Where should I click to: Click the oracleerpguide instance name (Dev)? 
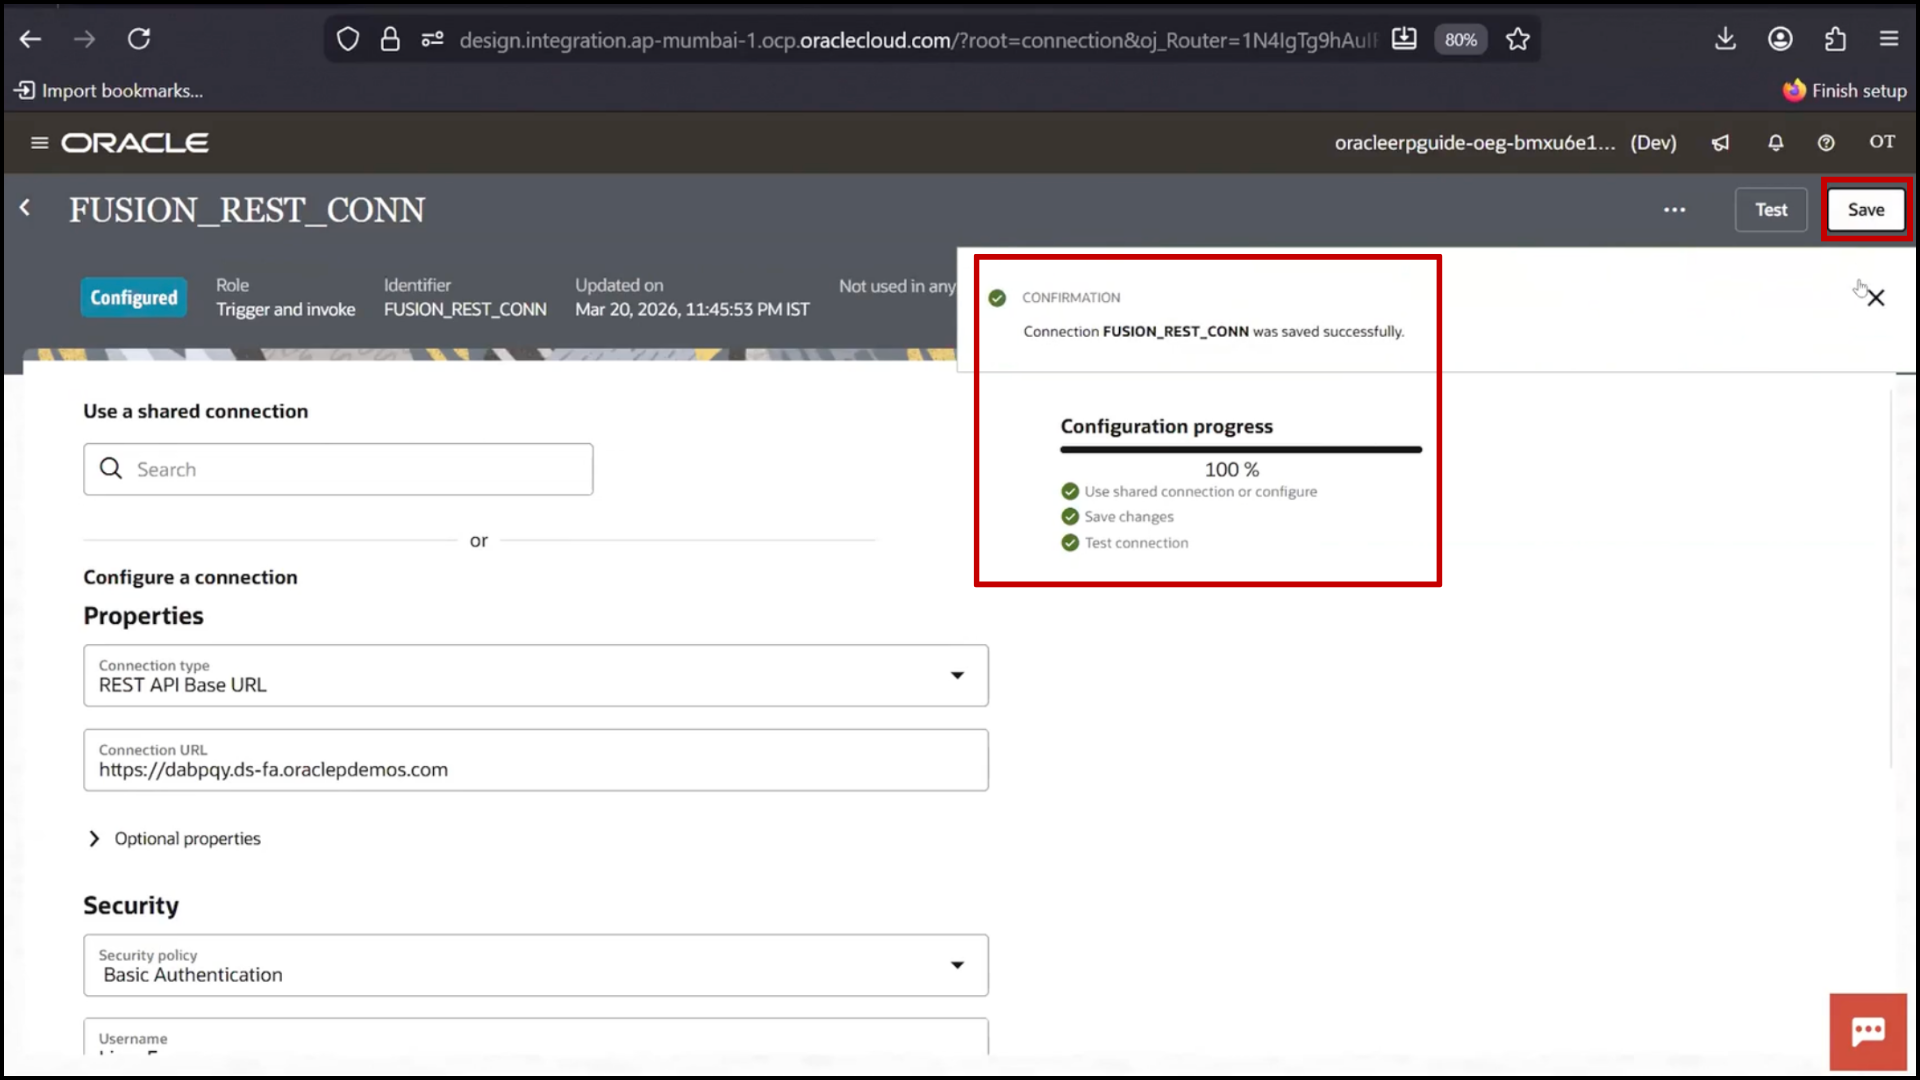tap(1505, 143)
